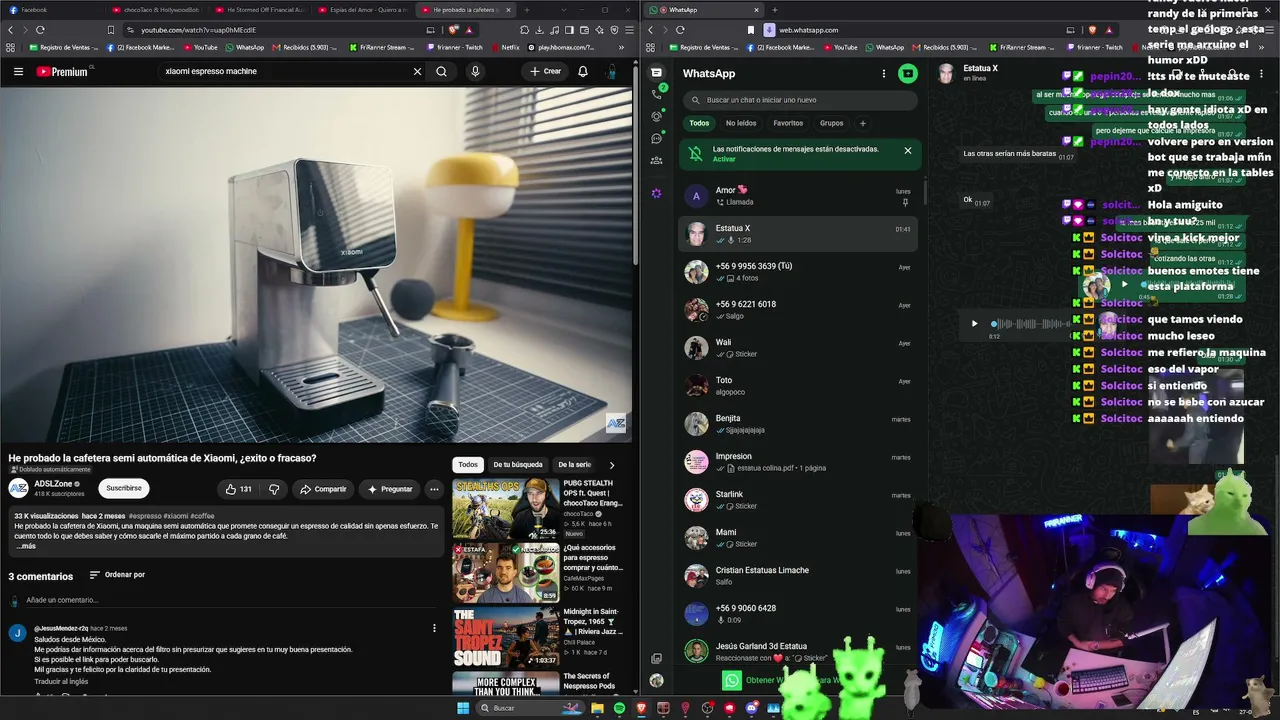Open comments Ordenar por sort menu
Screen dimensions: 1280x720
(117, 575)
